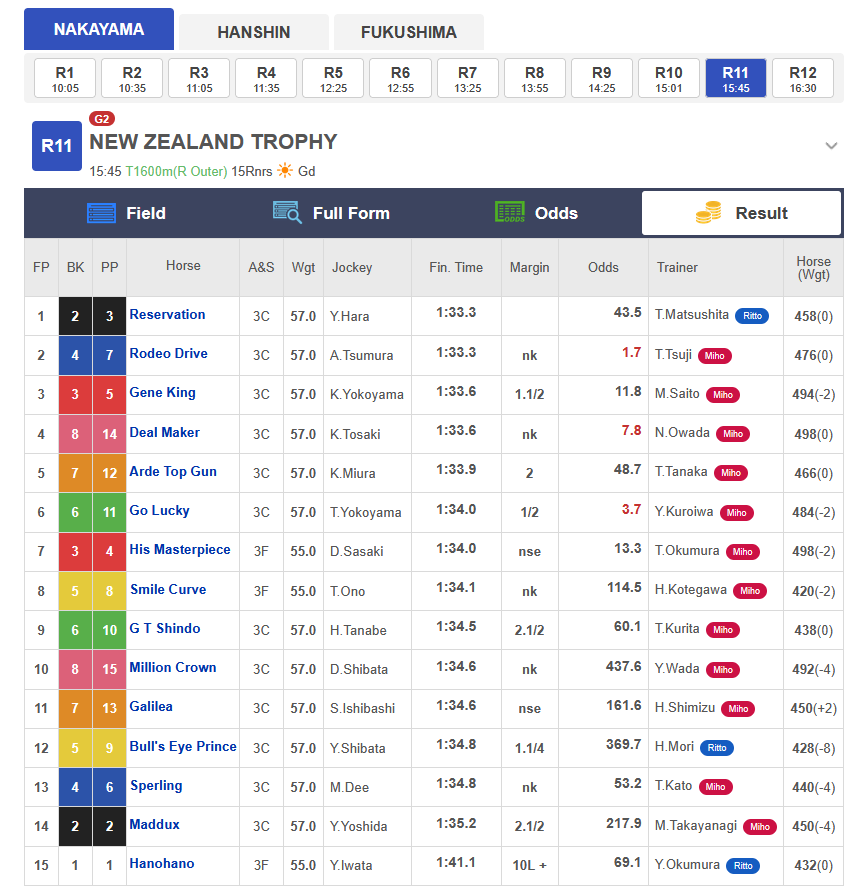Open horse Bull's Eye Prince's profile link
Viewport: 856px width, 894px height.
[x=183, y=746]
